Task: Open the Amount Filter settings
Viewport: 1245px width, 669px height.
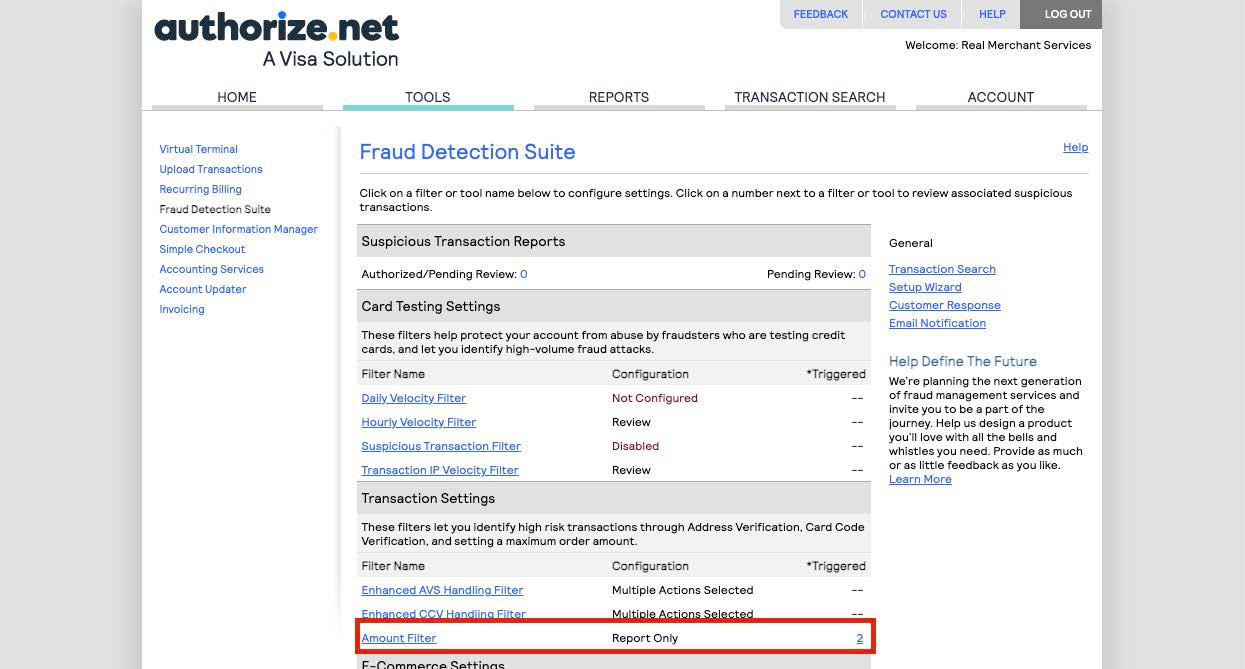Action: pyautogui.click(x=399, y=638)
